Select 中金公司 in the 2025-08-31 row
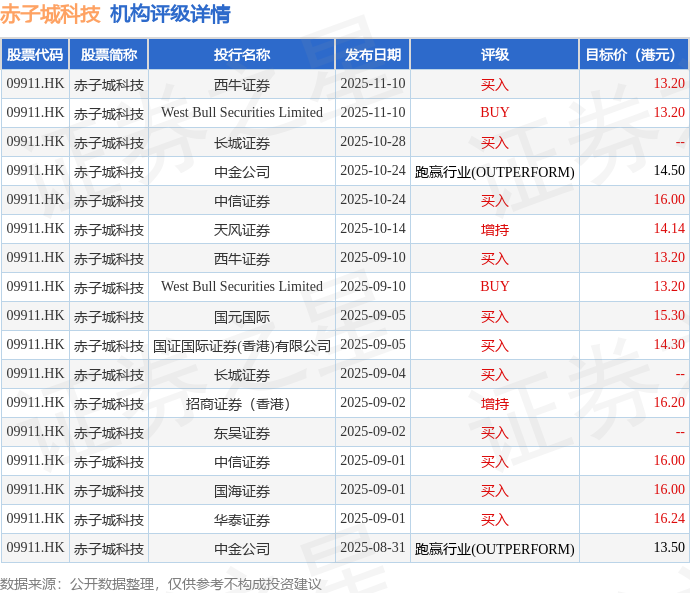690x593 pixels. pos(242,549)
